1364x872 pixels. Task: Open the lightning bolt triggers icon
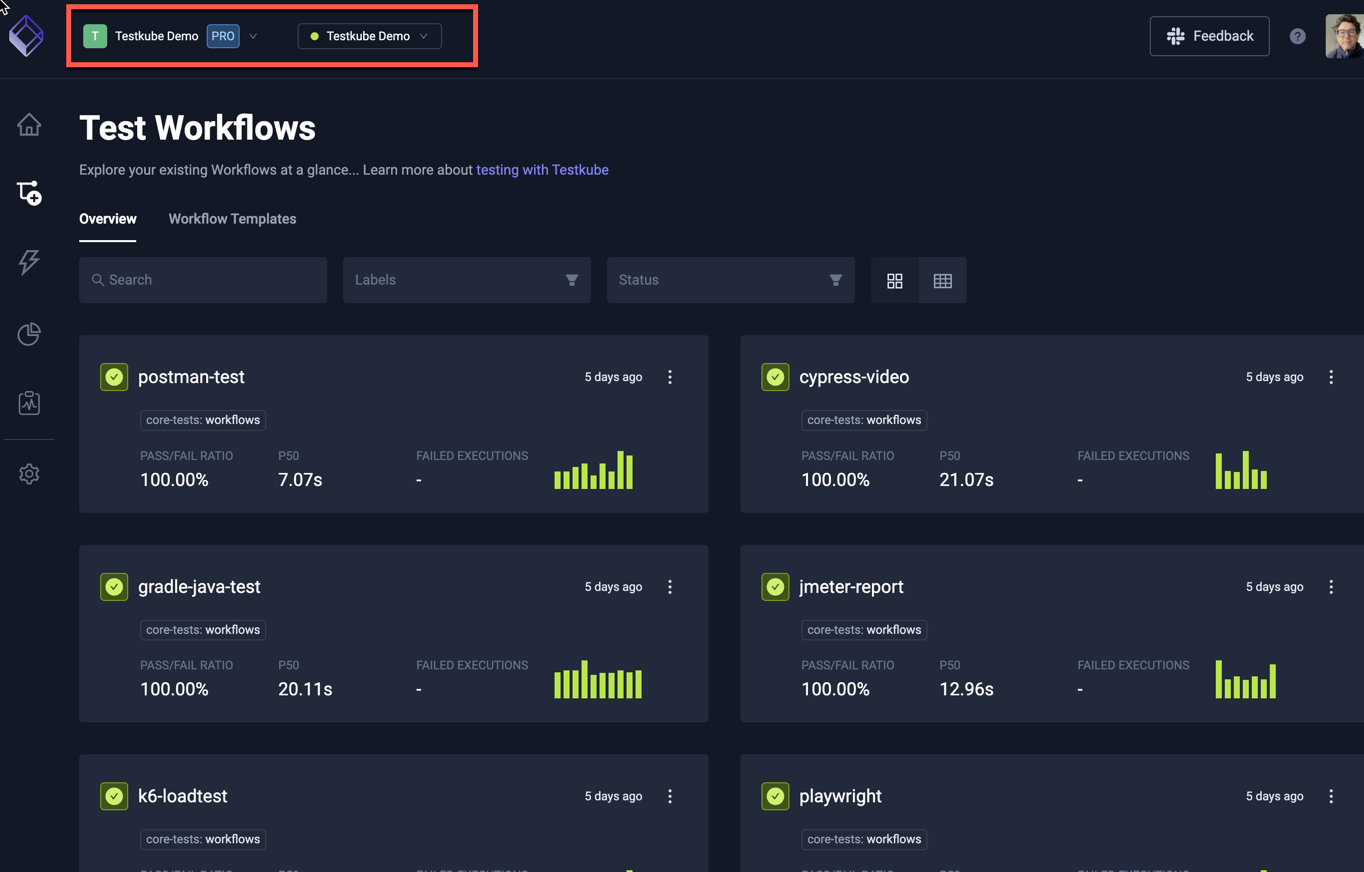coord(29,262)
